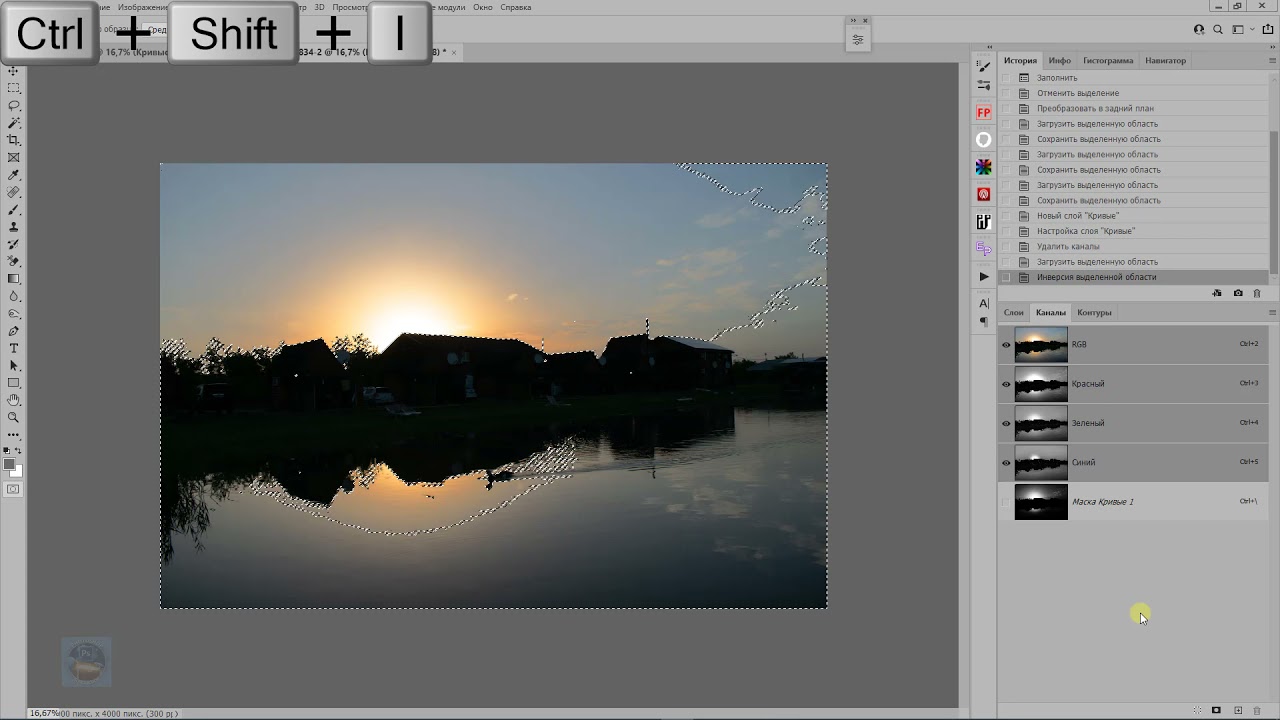The height and width of the screenshot is (720, 1280).
Task: Open the Channels panel flyout menu
Action: point(1272,313)
